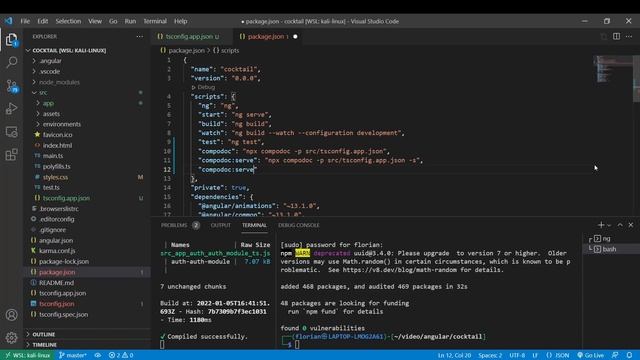Screen dimensions: 640x360
Task: Change indentation via Spaces: 2
Action: (x=490, y=355)
